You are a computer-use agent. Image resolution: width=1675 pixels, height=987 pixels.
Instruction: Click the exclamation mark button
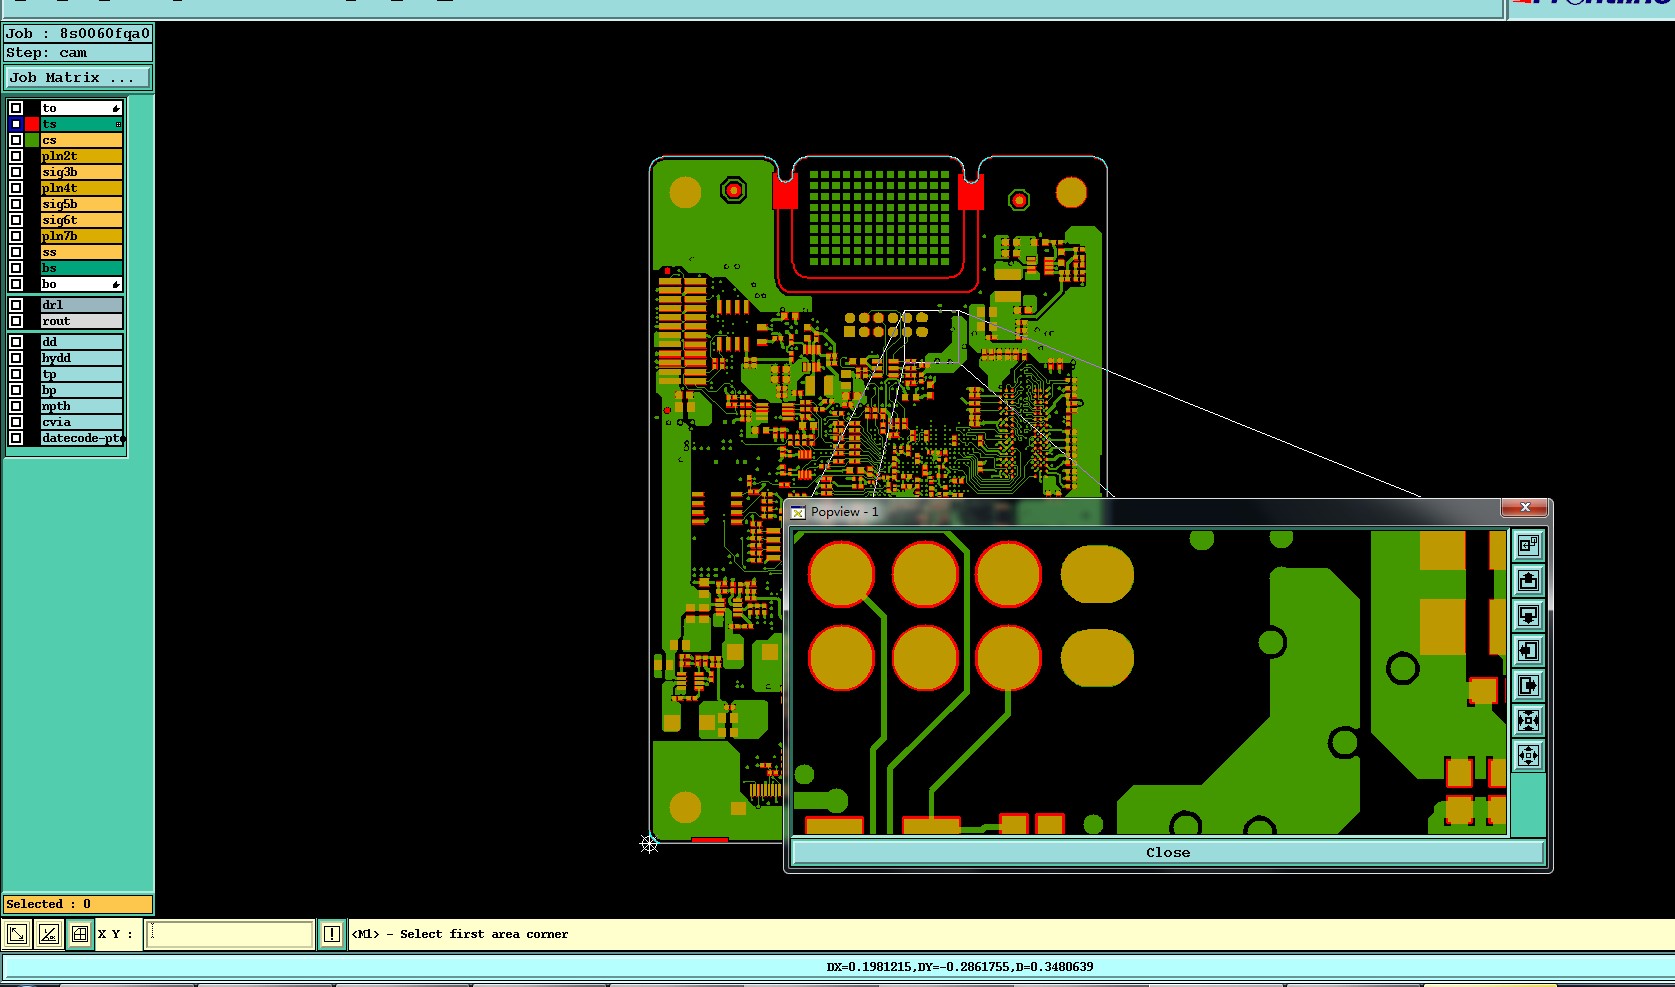coord(332,934)
